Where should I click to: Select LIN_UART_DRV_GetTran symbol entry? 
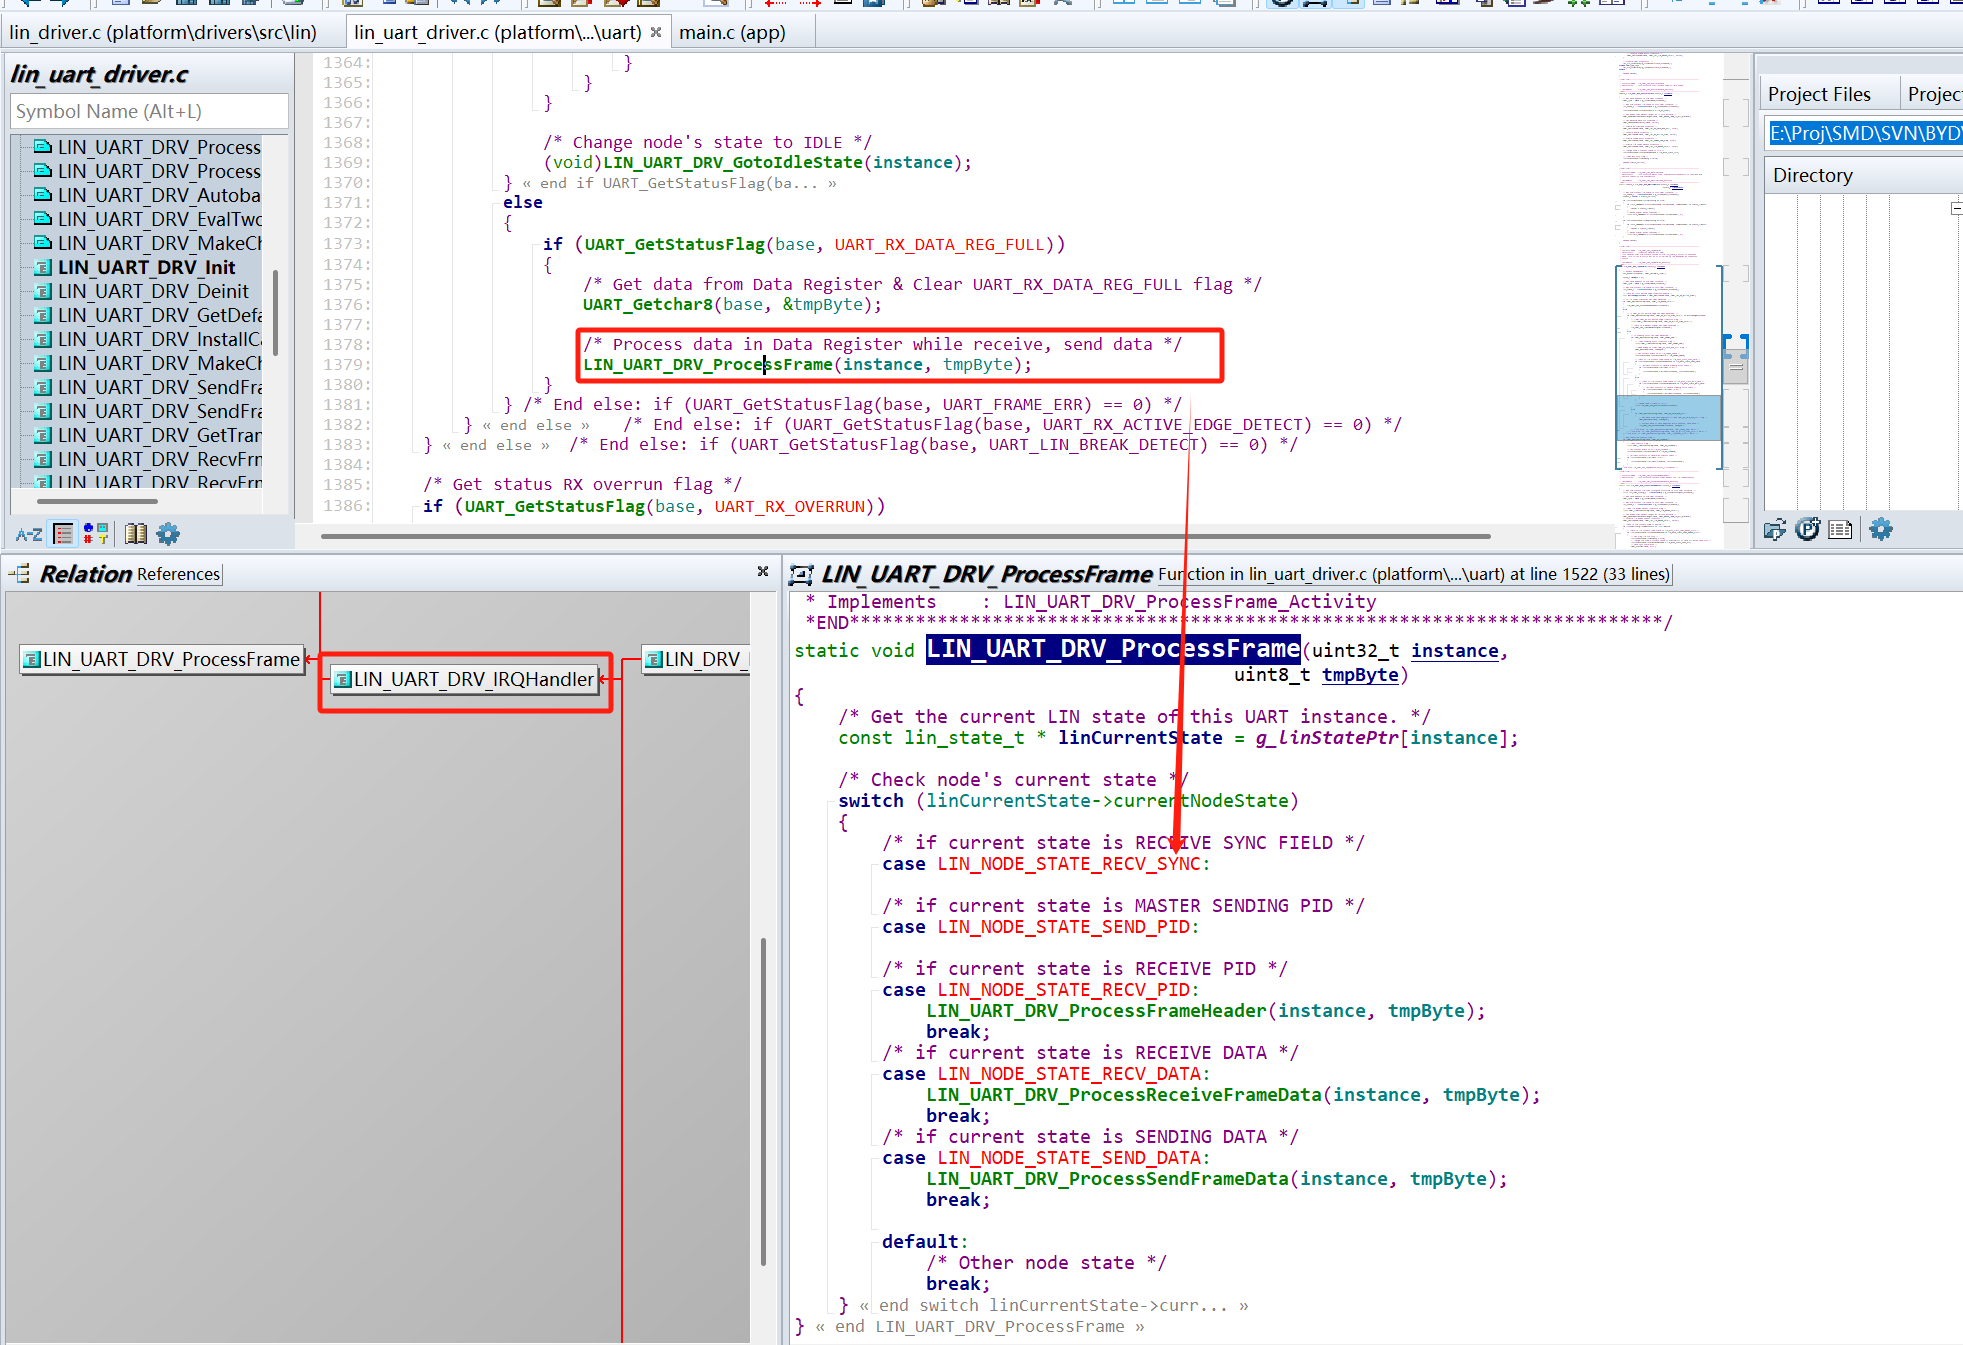click(x=147, y=435)
